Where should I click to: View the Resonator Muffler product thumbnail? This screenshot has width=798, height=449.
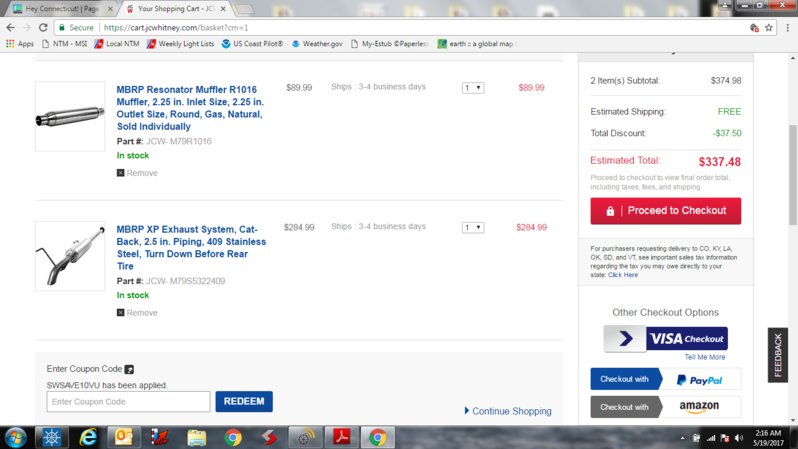[x=70, y=117]
